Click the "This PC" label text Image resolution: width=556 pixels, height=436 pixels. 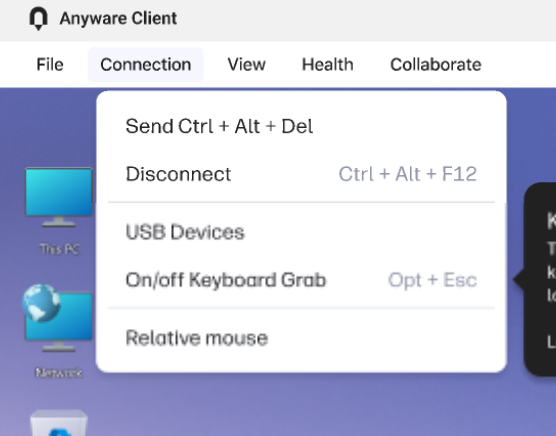[59, 249]
